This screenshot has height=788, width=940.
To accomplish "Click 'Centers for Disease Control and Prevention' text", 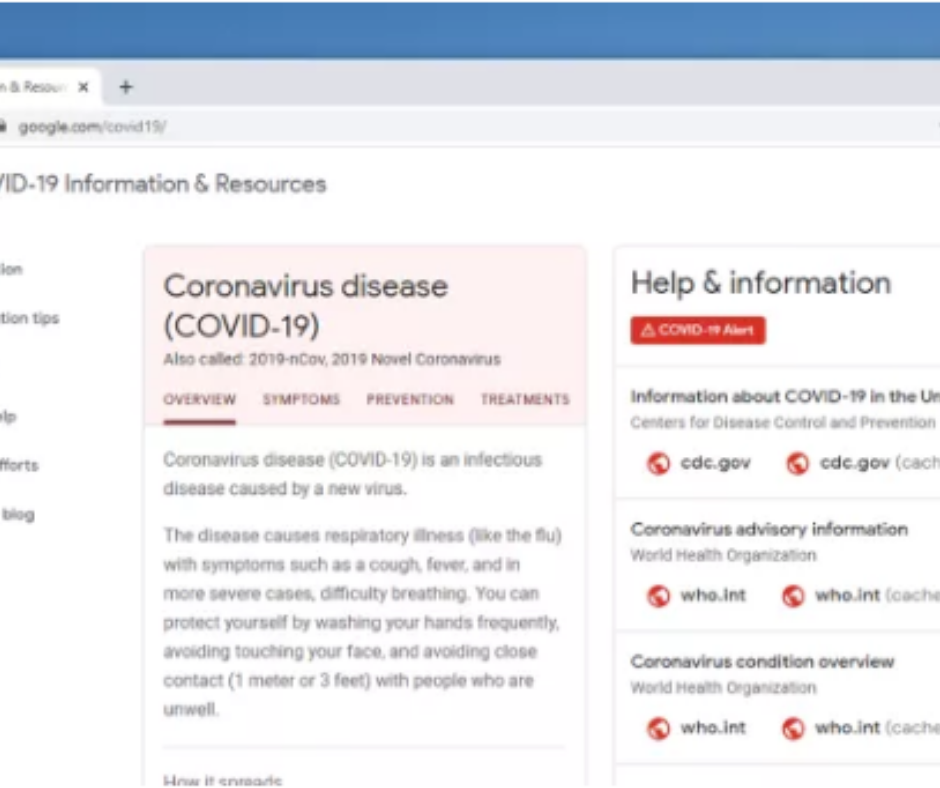I will coord(782,423).
